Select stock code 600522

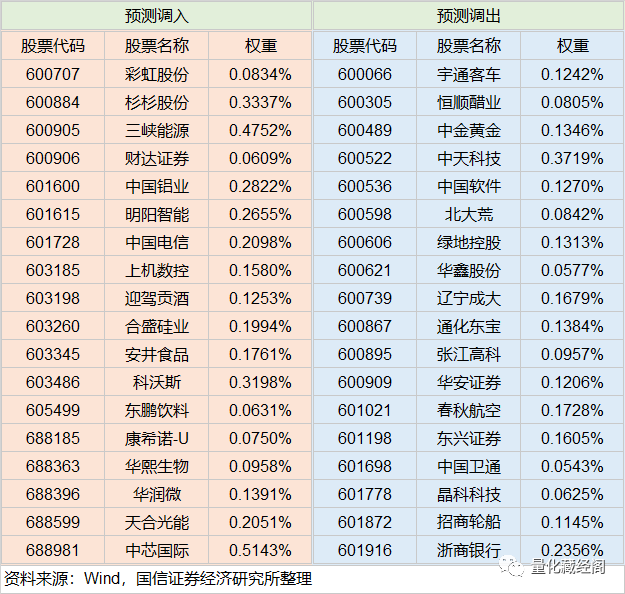(365, 159)
